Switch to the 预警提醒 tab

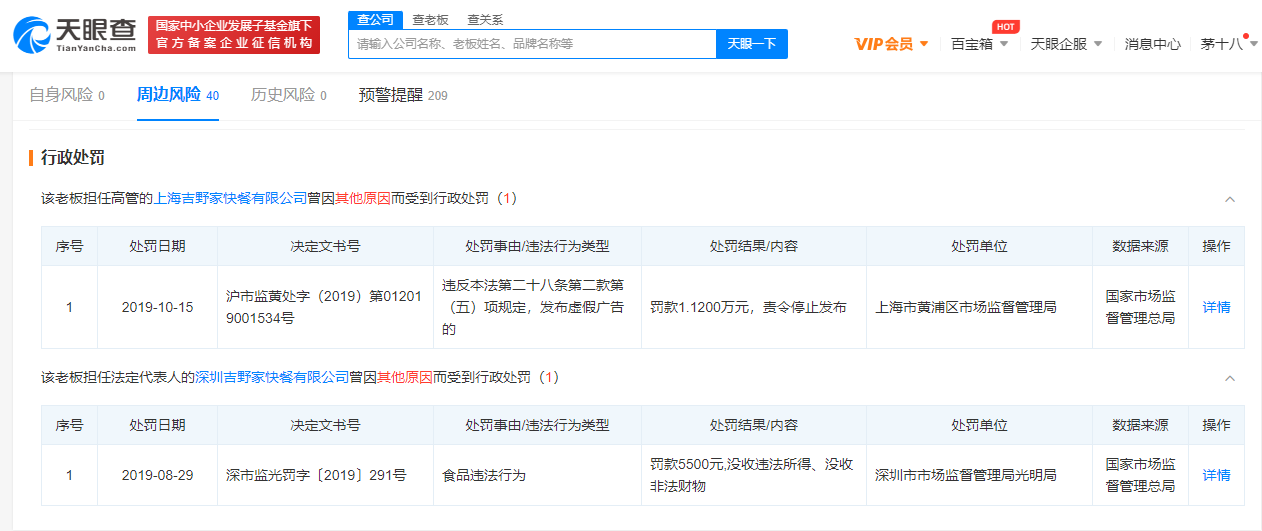[403, 95]
